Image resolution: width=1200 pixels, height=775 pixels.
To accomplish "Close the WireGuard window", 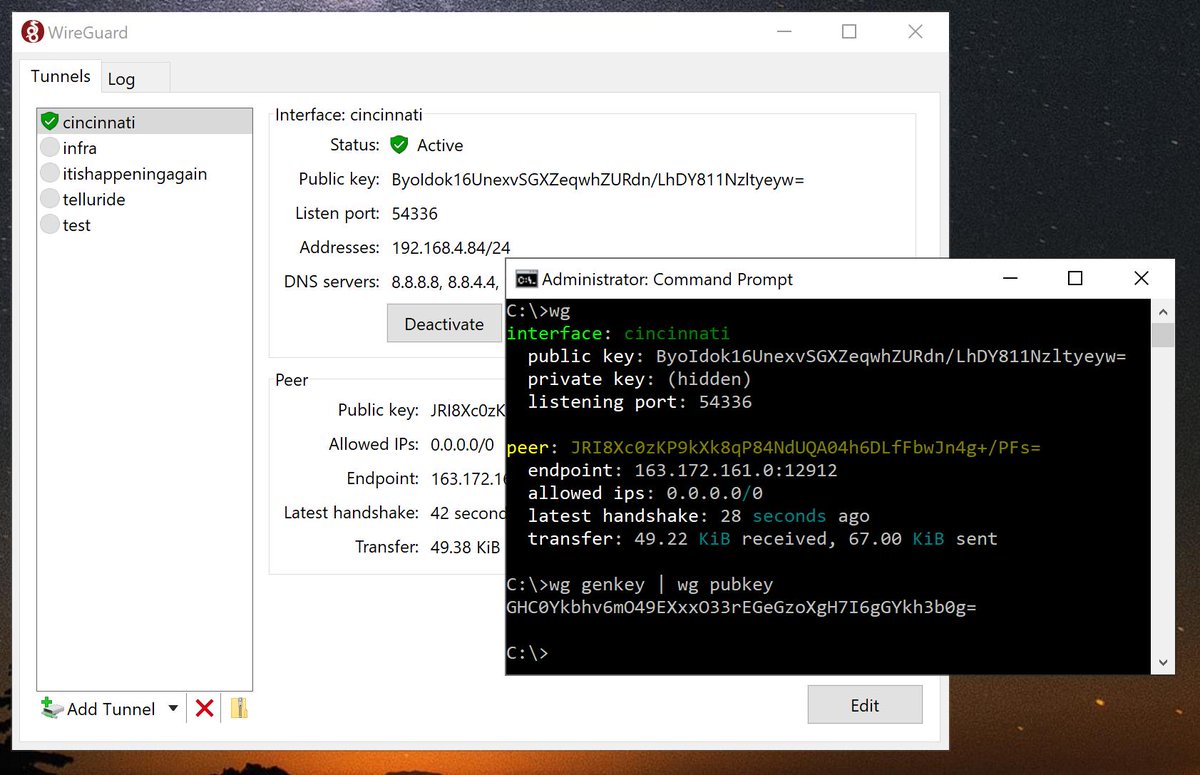I will [x=915, y=32].
